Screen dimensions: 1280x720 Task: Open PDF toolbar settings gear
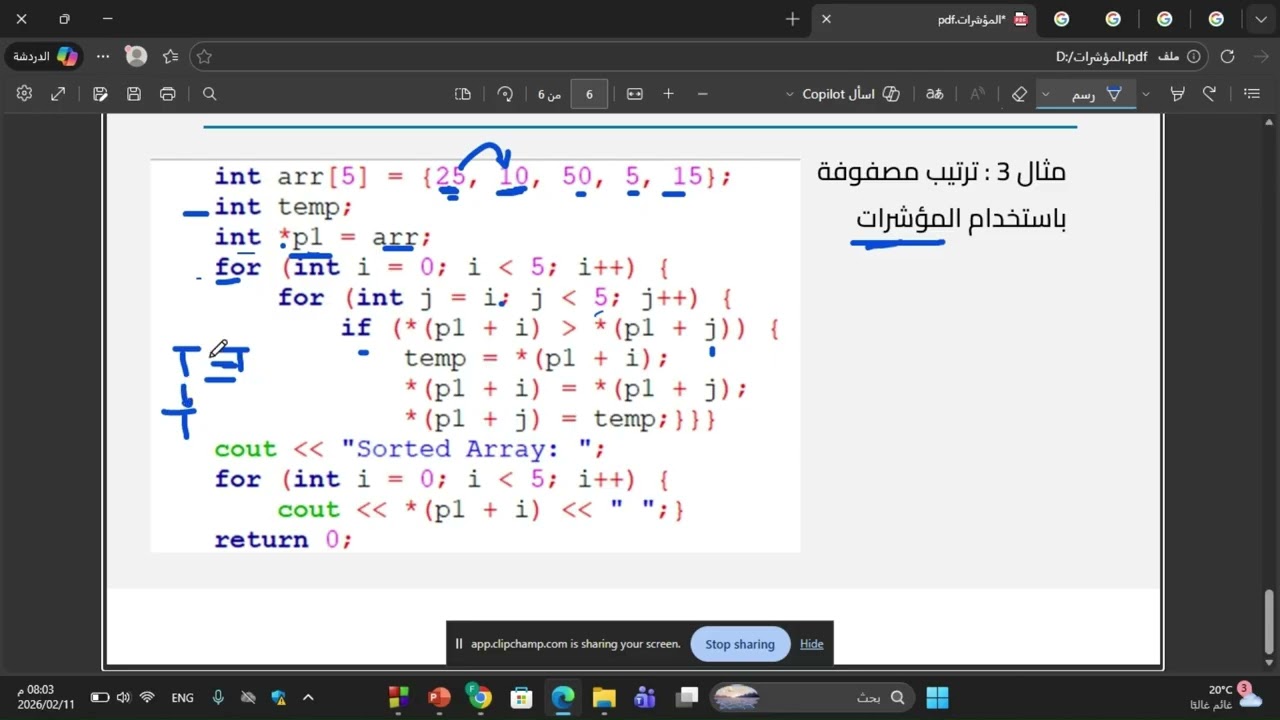coord(24,94)
